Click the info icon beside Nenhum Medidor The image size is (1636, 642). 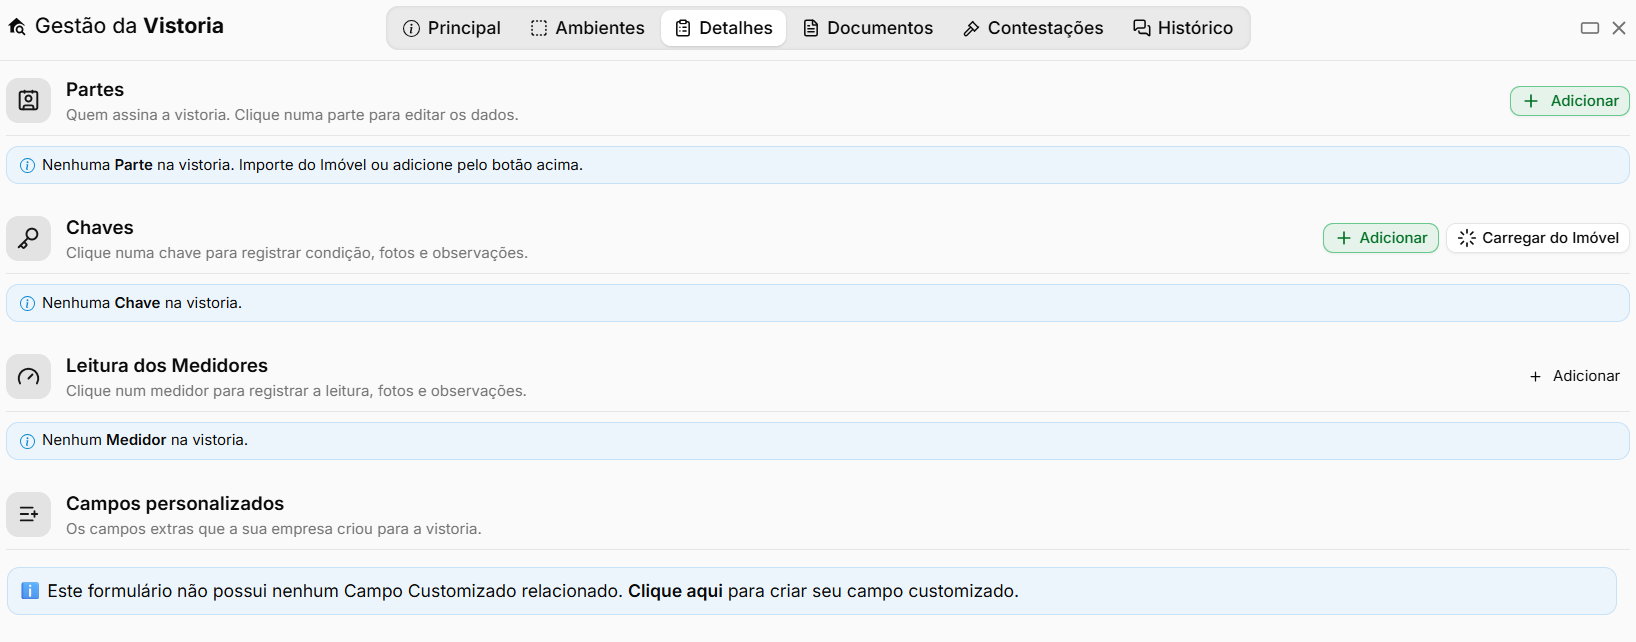[x=28, y=441]
